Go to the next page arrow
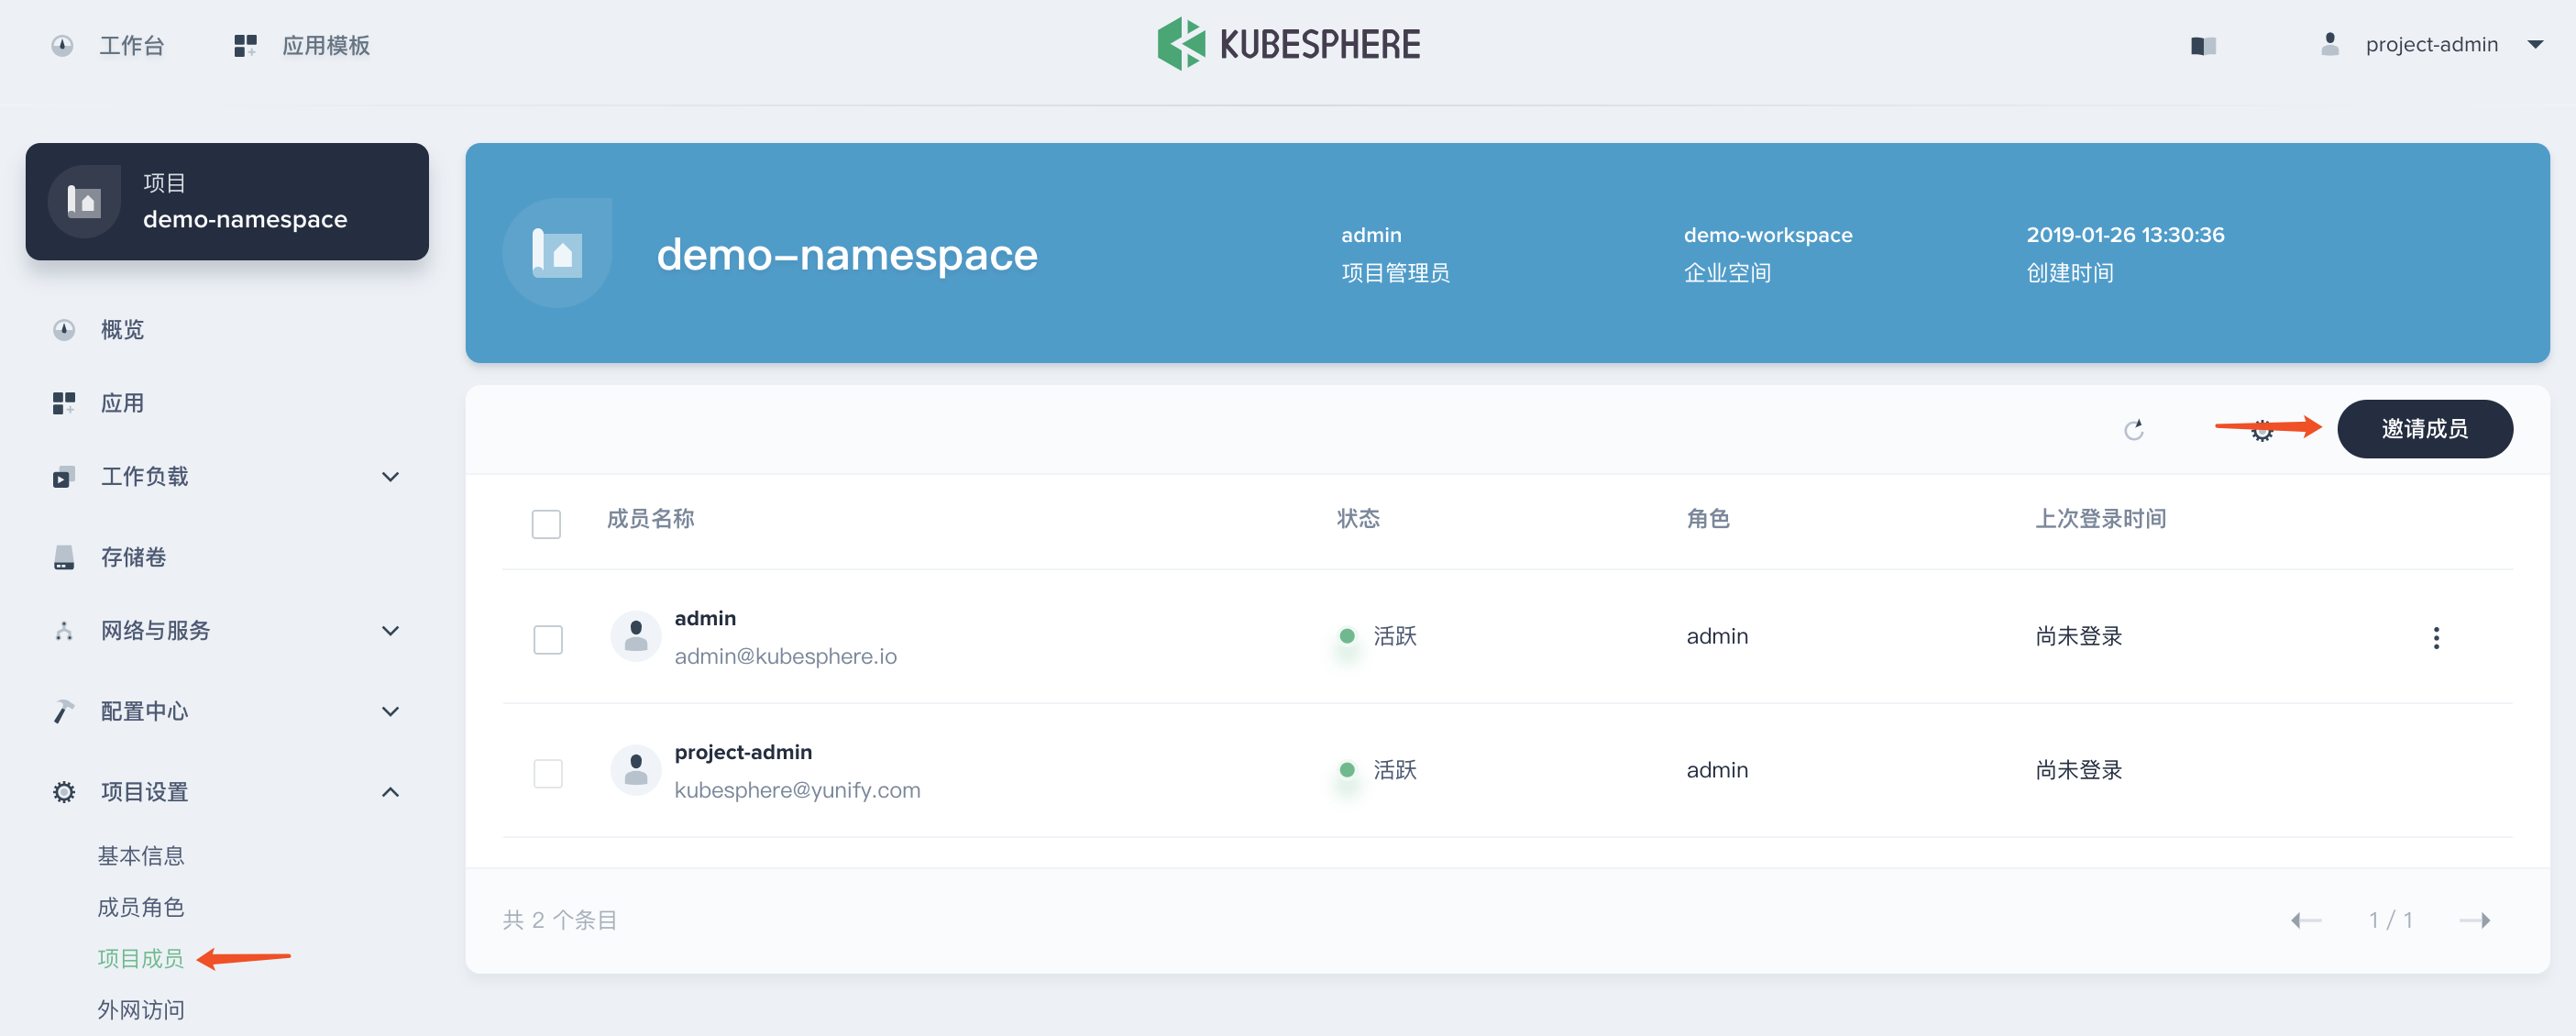The width and height of the screenshot is (2576, 1036). [2474, 921]
